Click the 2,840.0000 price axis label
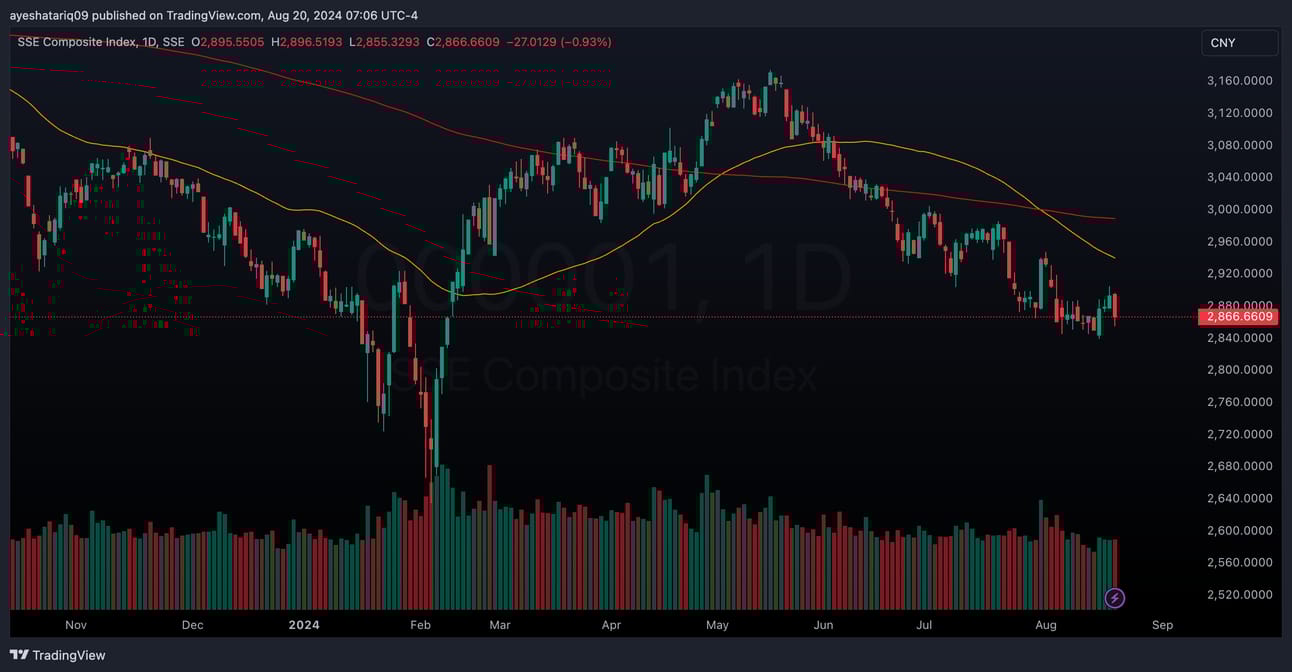The image size is (1292, 672). (x=1239, y=338)
